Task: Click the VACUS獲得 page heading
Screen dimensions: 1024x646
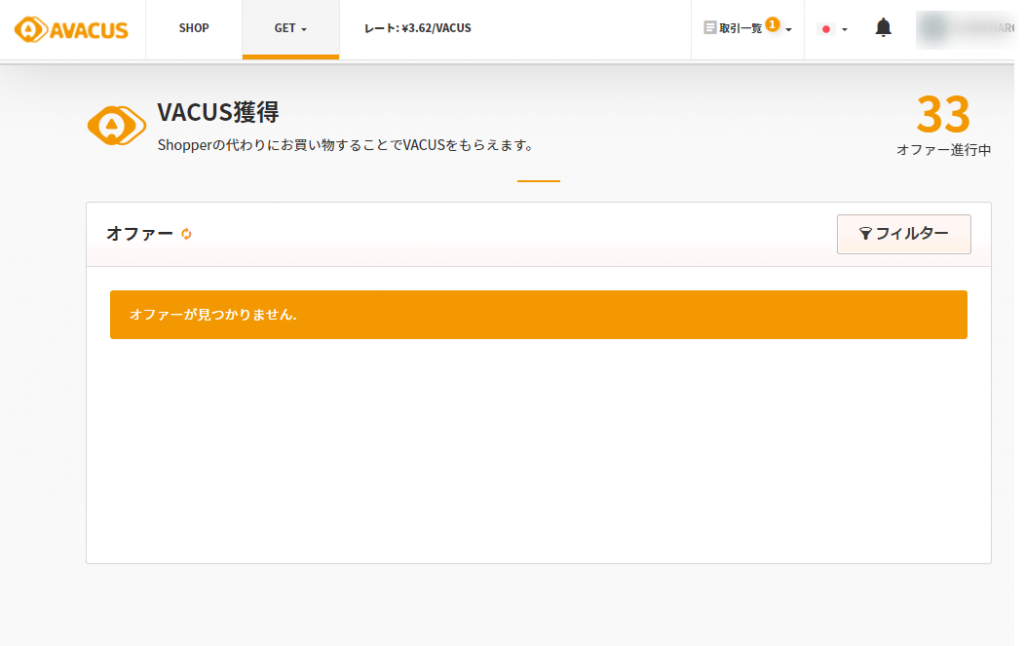Action: pos(218,112)
